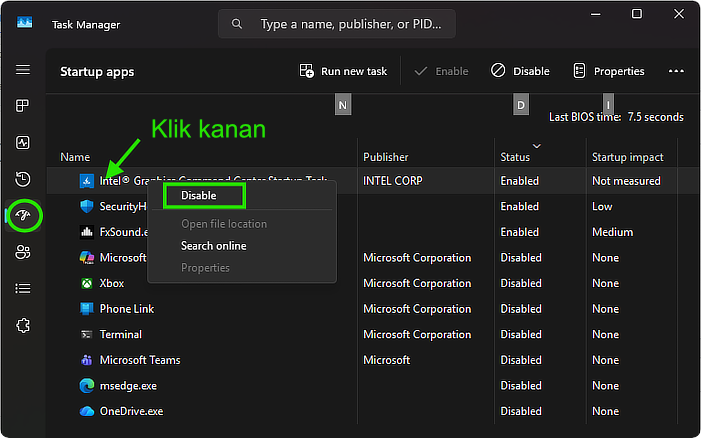Viewport: 701px width, 438px height.
Task: Click Last BIOS time 7.5 seconds text
Action: coord(616,117)
